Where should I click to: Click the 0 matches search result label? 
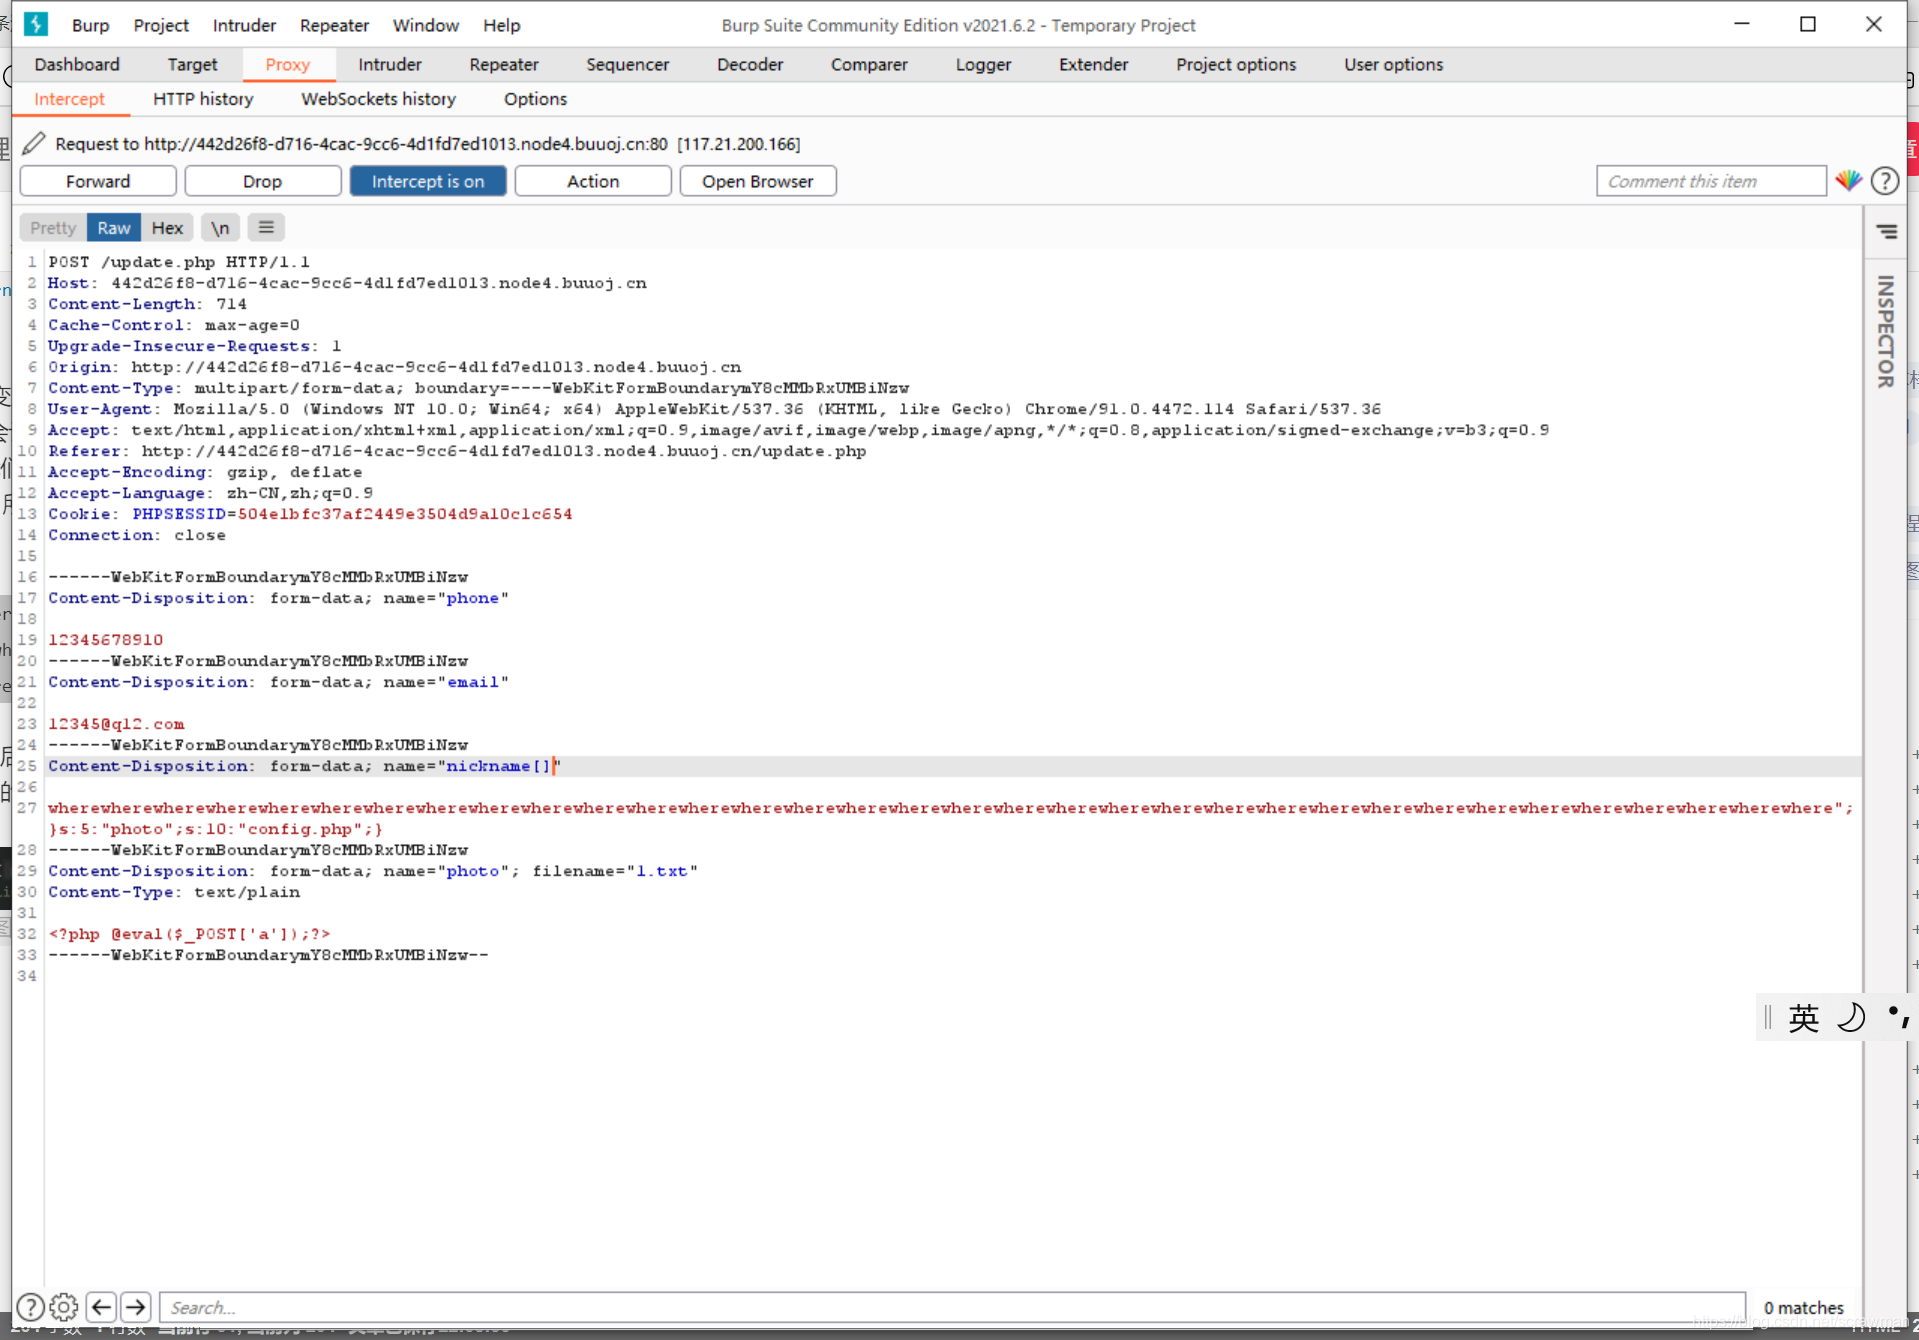tap(1804, 1307)
